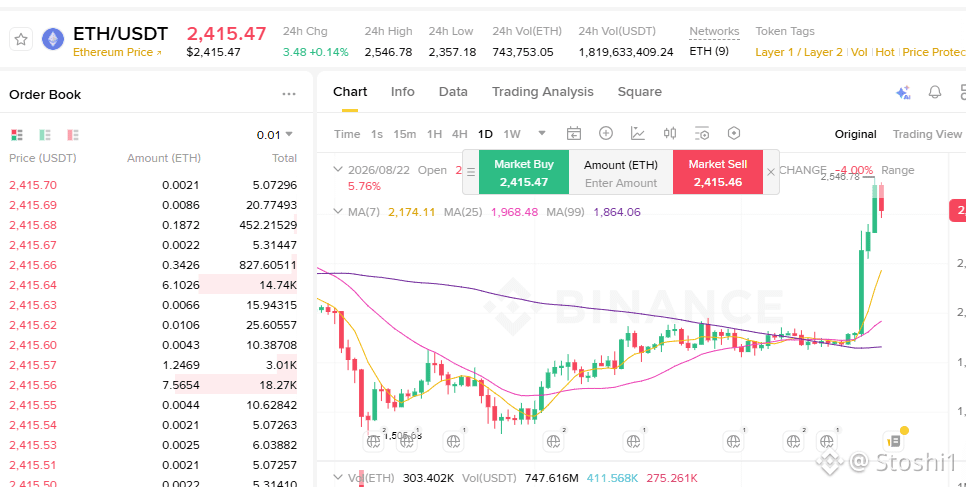The height and width of the screenshot is (487, 966).
Task: Click the Market Buy 2,415.47 button
Action: [x=524, y=173]
